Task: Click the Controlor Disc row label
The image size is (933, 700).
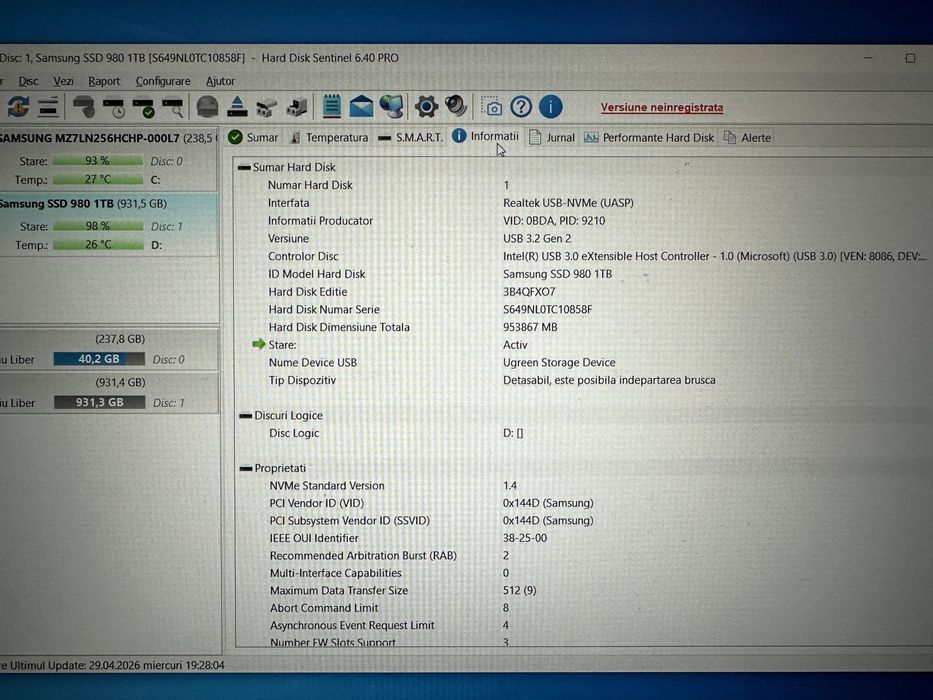Action: 303,257
